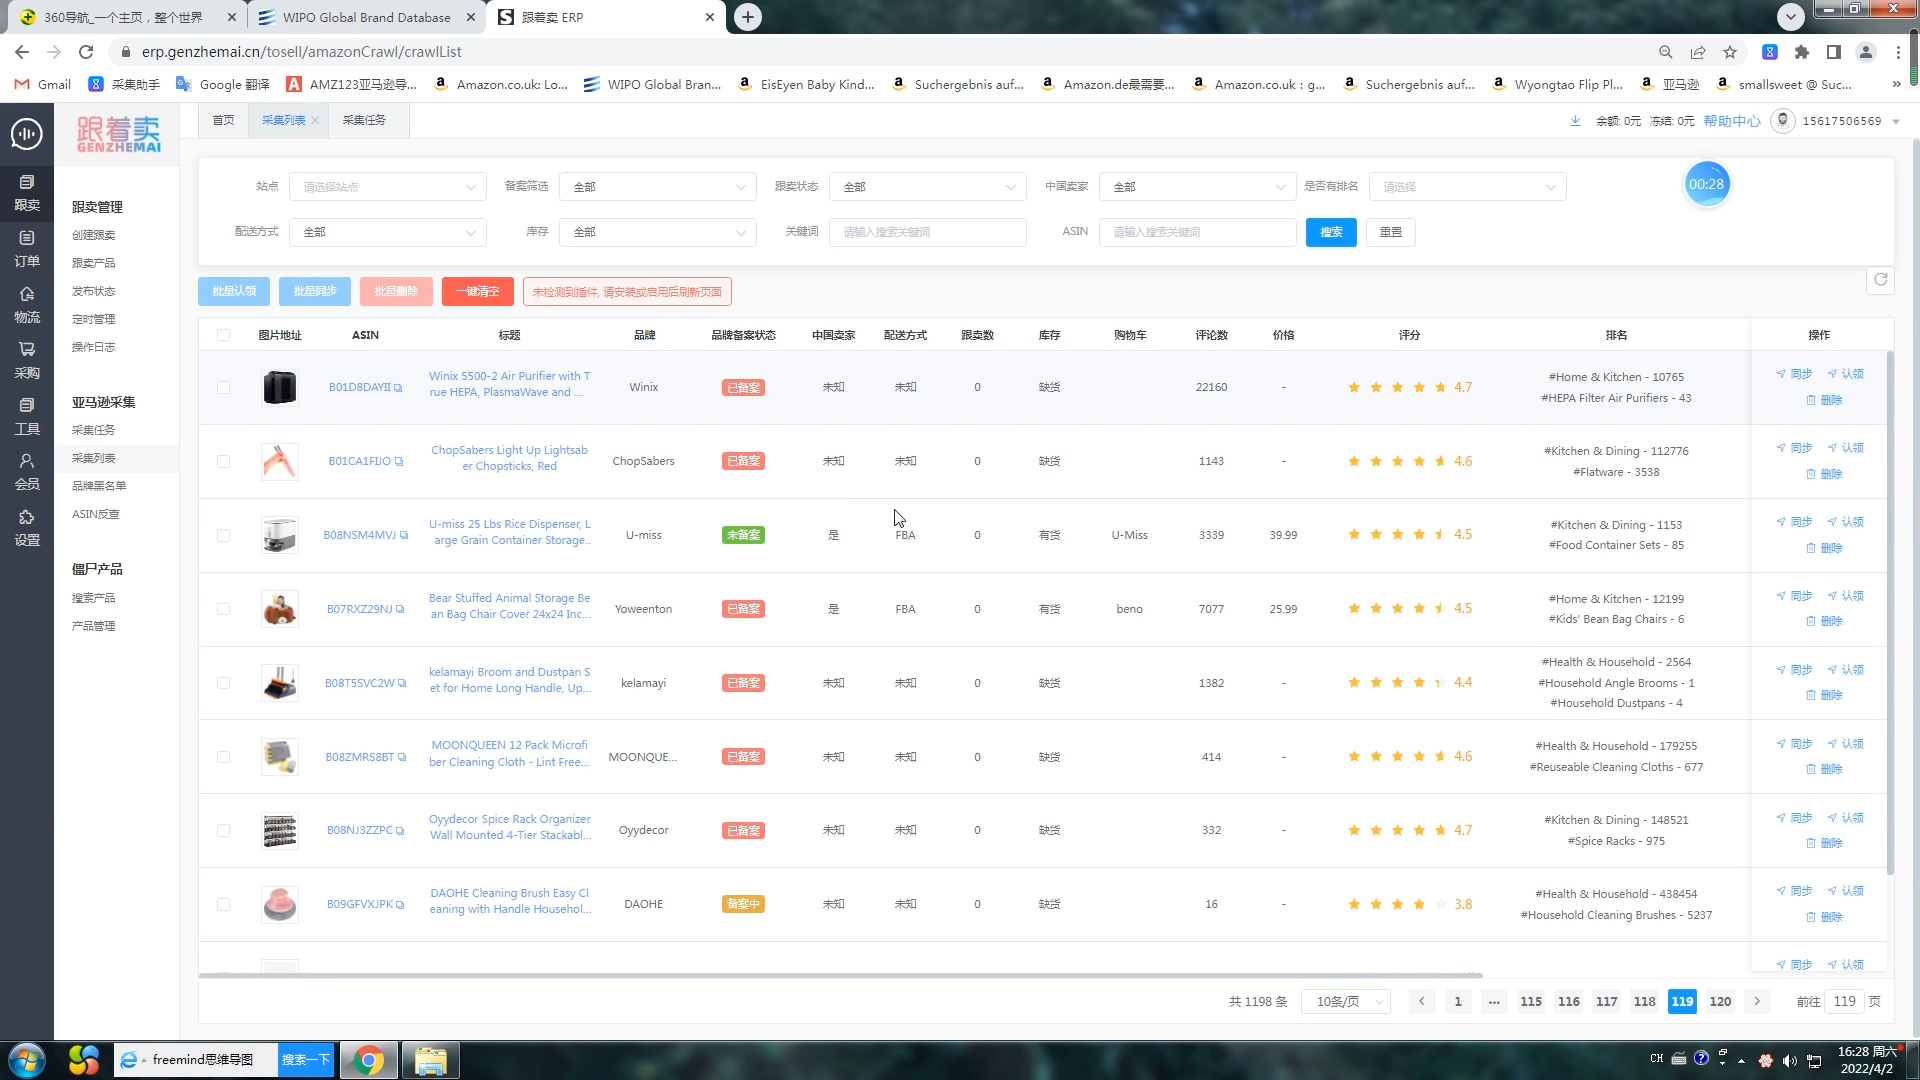Image resolution: width=1920 pixels, height=1080 pixels.
Task: Go to page 120
Action: (x=1720, y=1002)
